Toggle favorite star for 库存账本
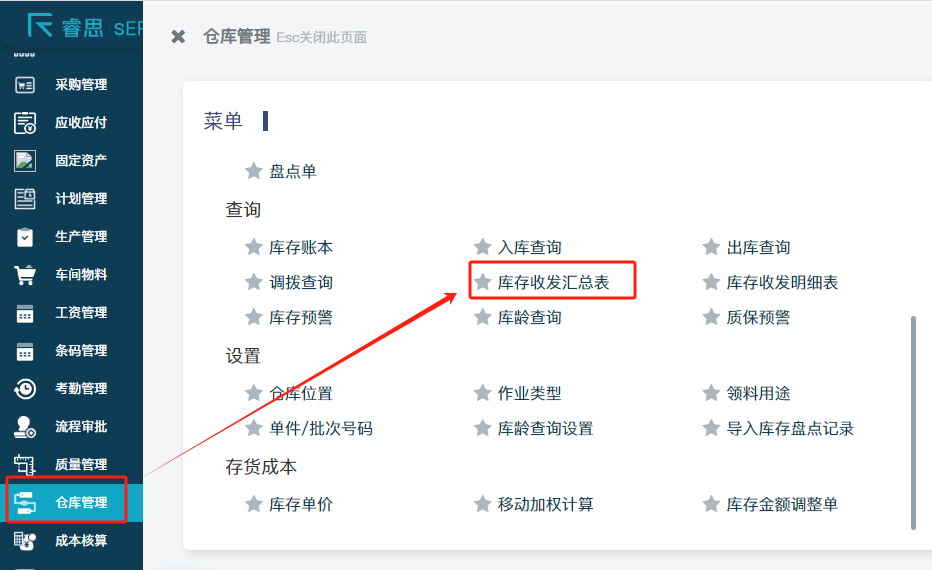932x570 pixels. [254, 247]
